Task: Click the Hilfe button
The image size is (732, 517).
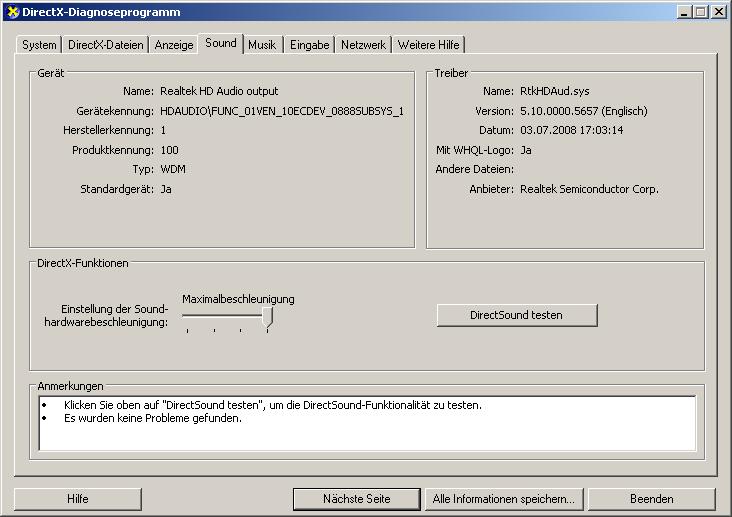Action: click(x=77, y=499)
